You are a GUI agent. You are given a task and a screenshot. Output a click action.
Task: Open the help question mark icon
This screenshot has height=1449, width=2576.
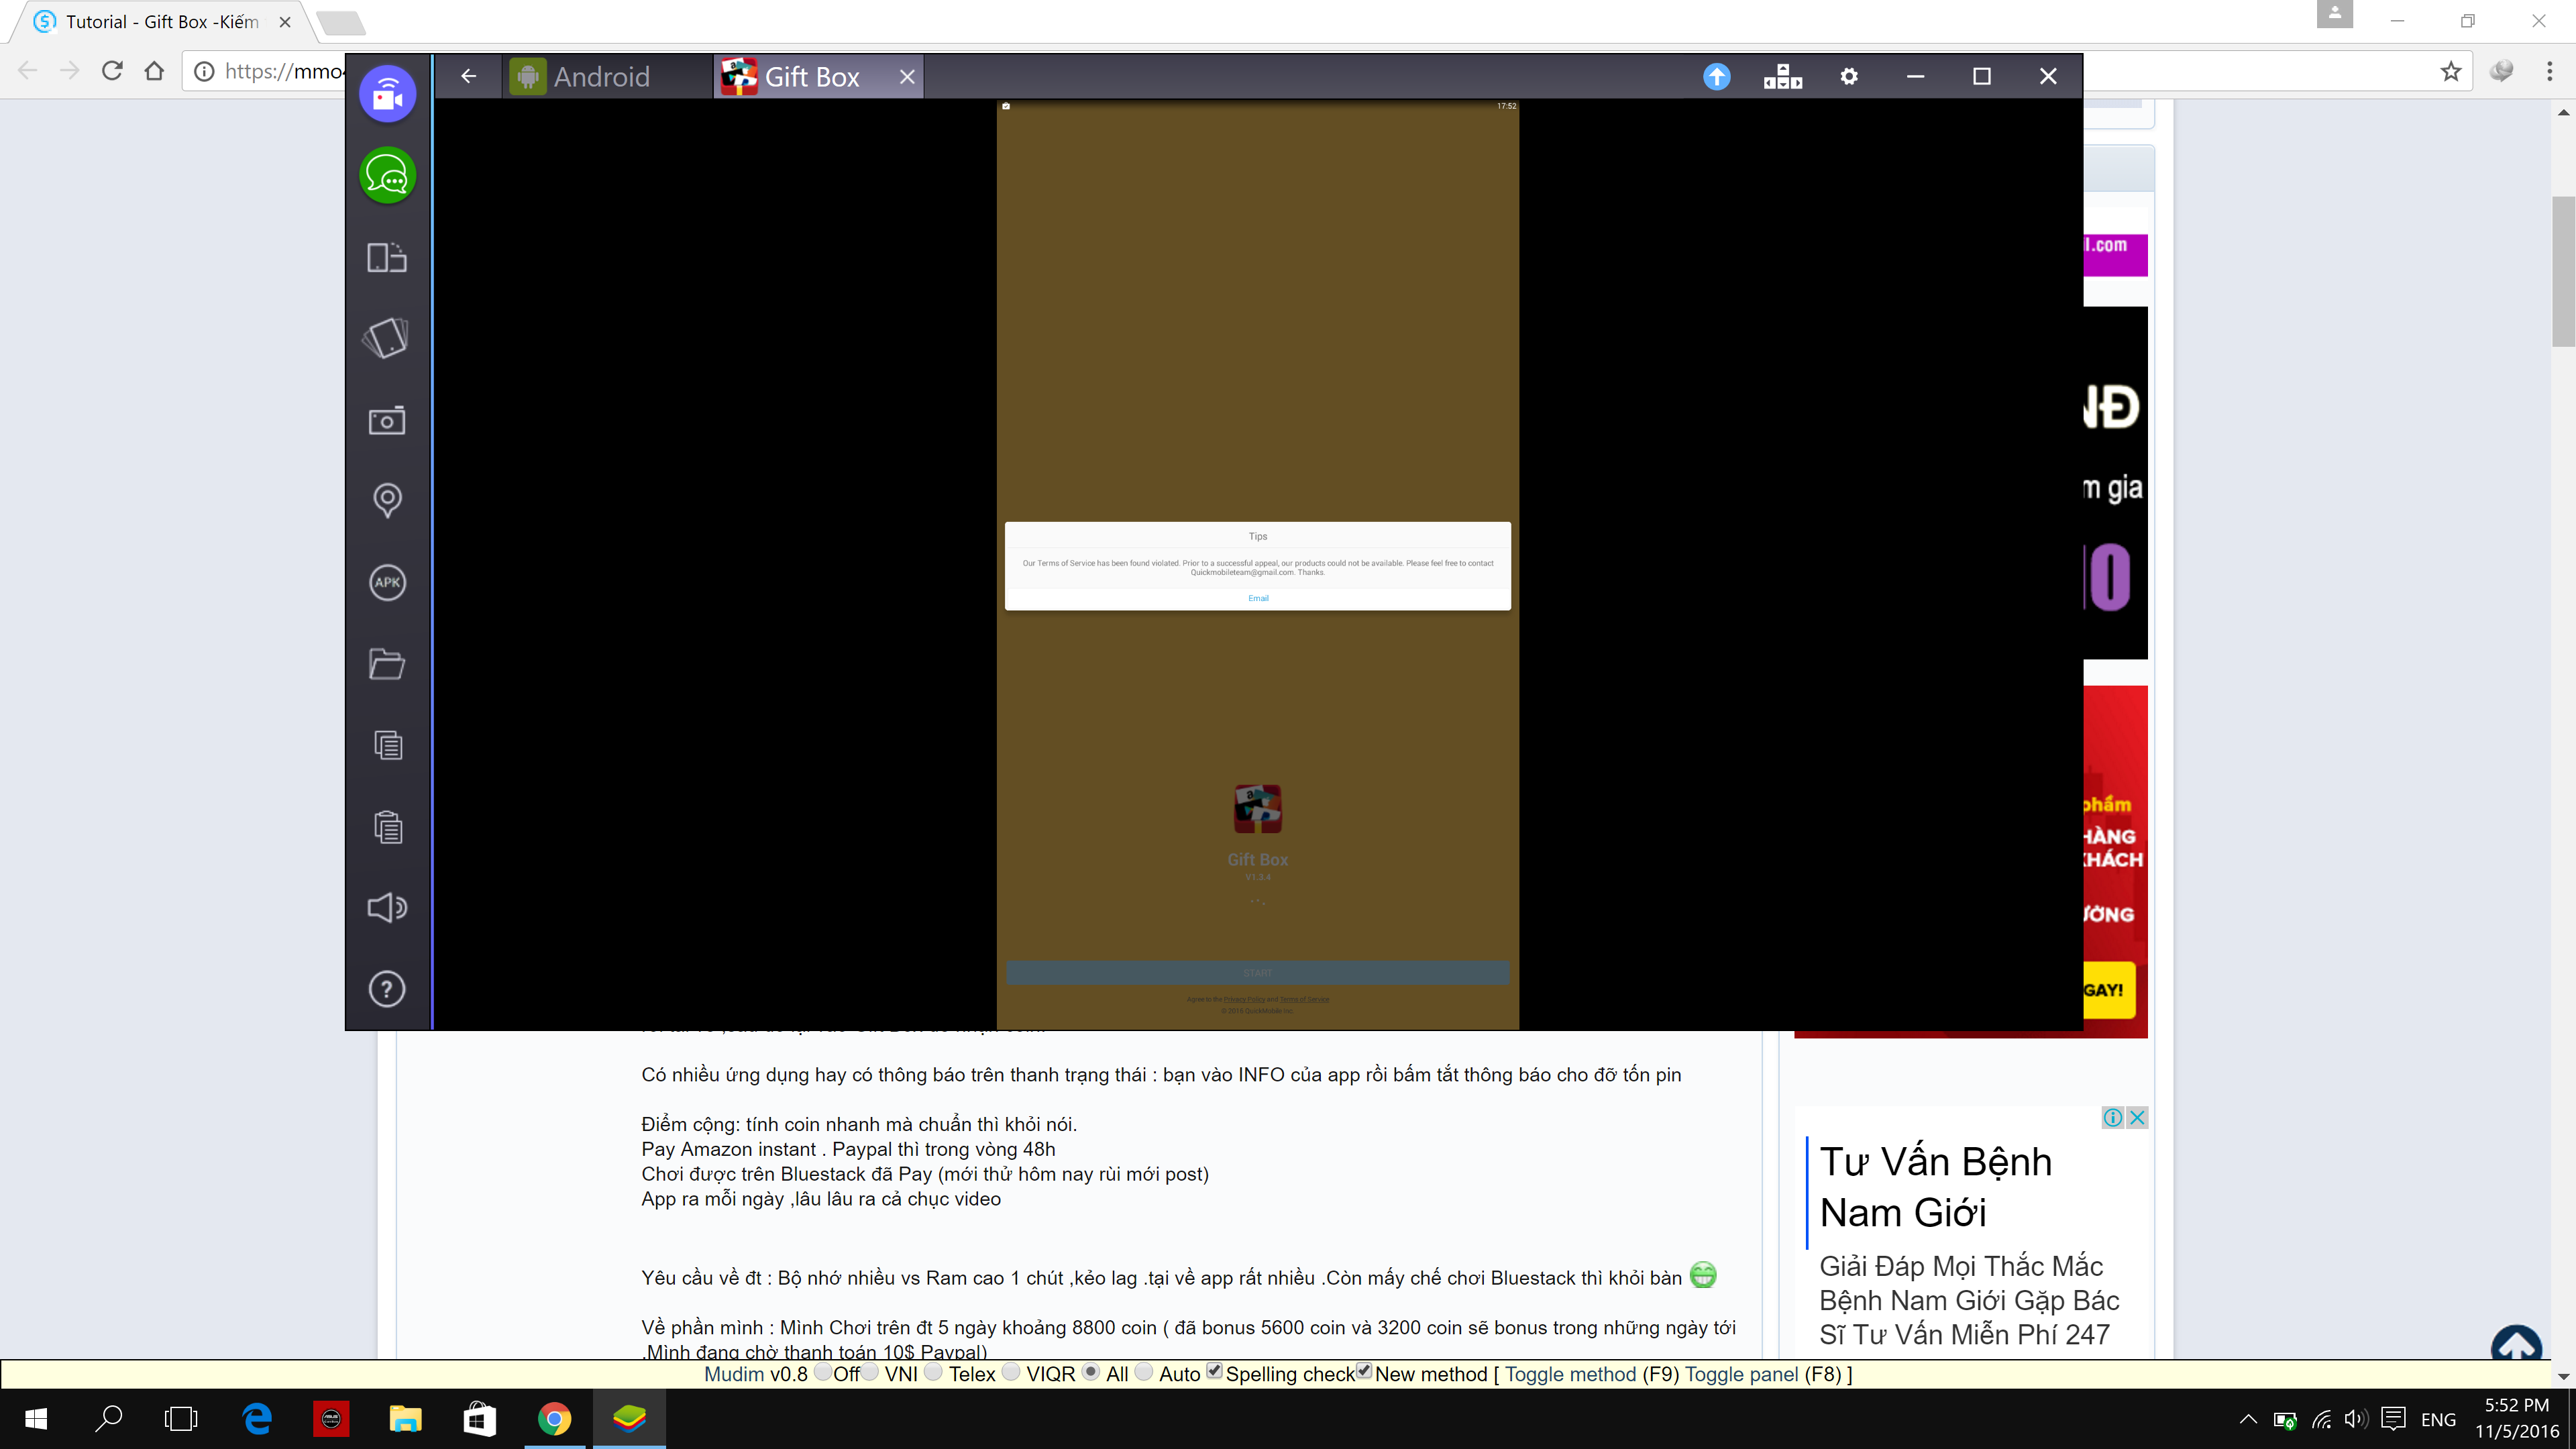coord(387,989)
